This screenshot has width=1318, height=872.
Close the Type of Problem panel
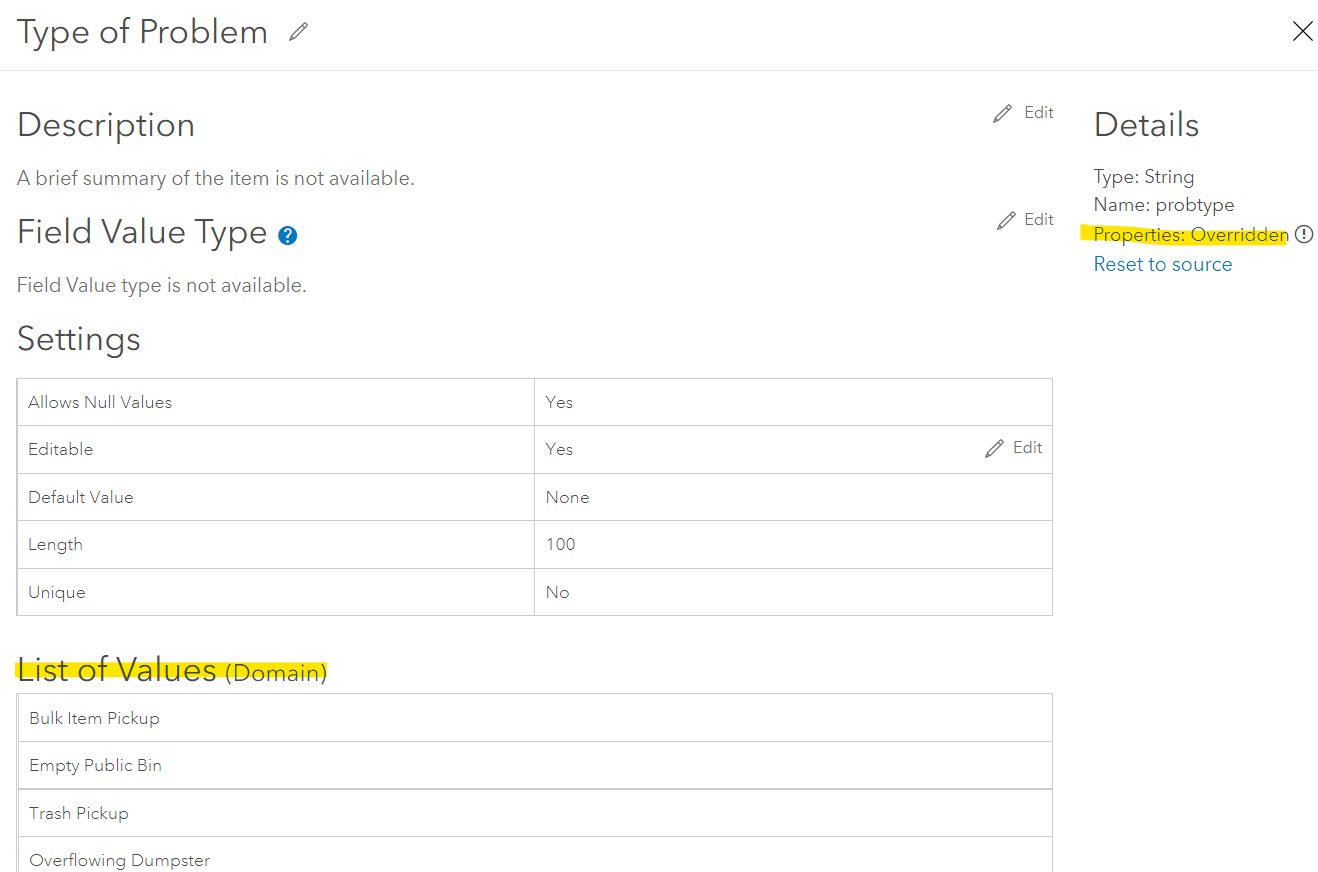pos(1302,31)
